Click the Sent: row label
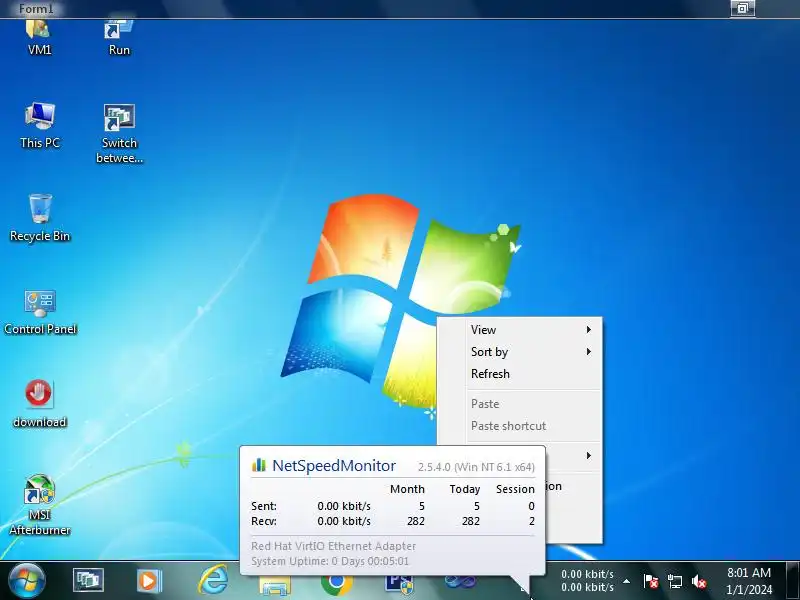The height and width of the screenshot is (600, 800). [264, 506]
